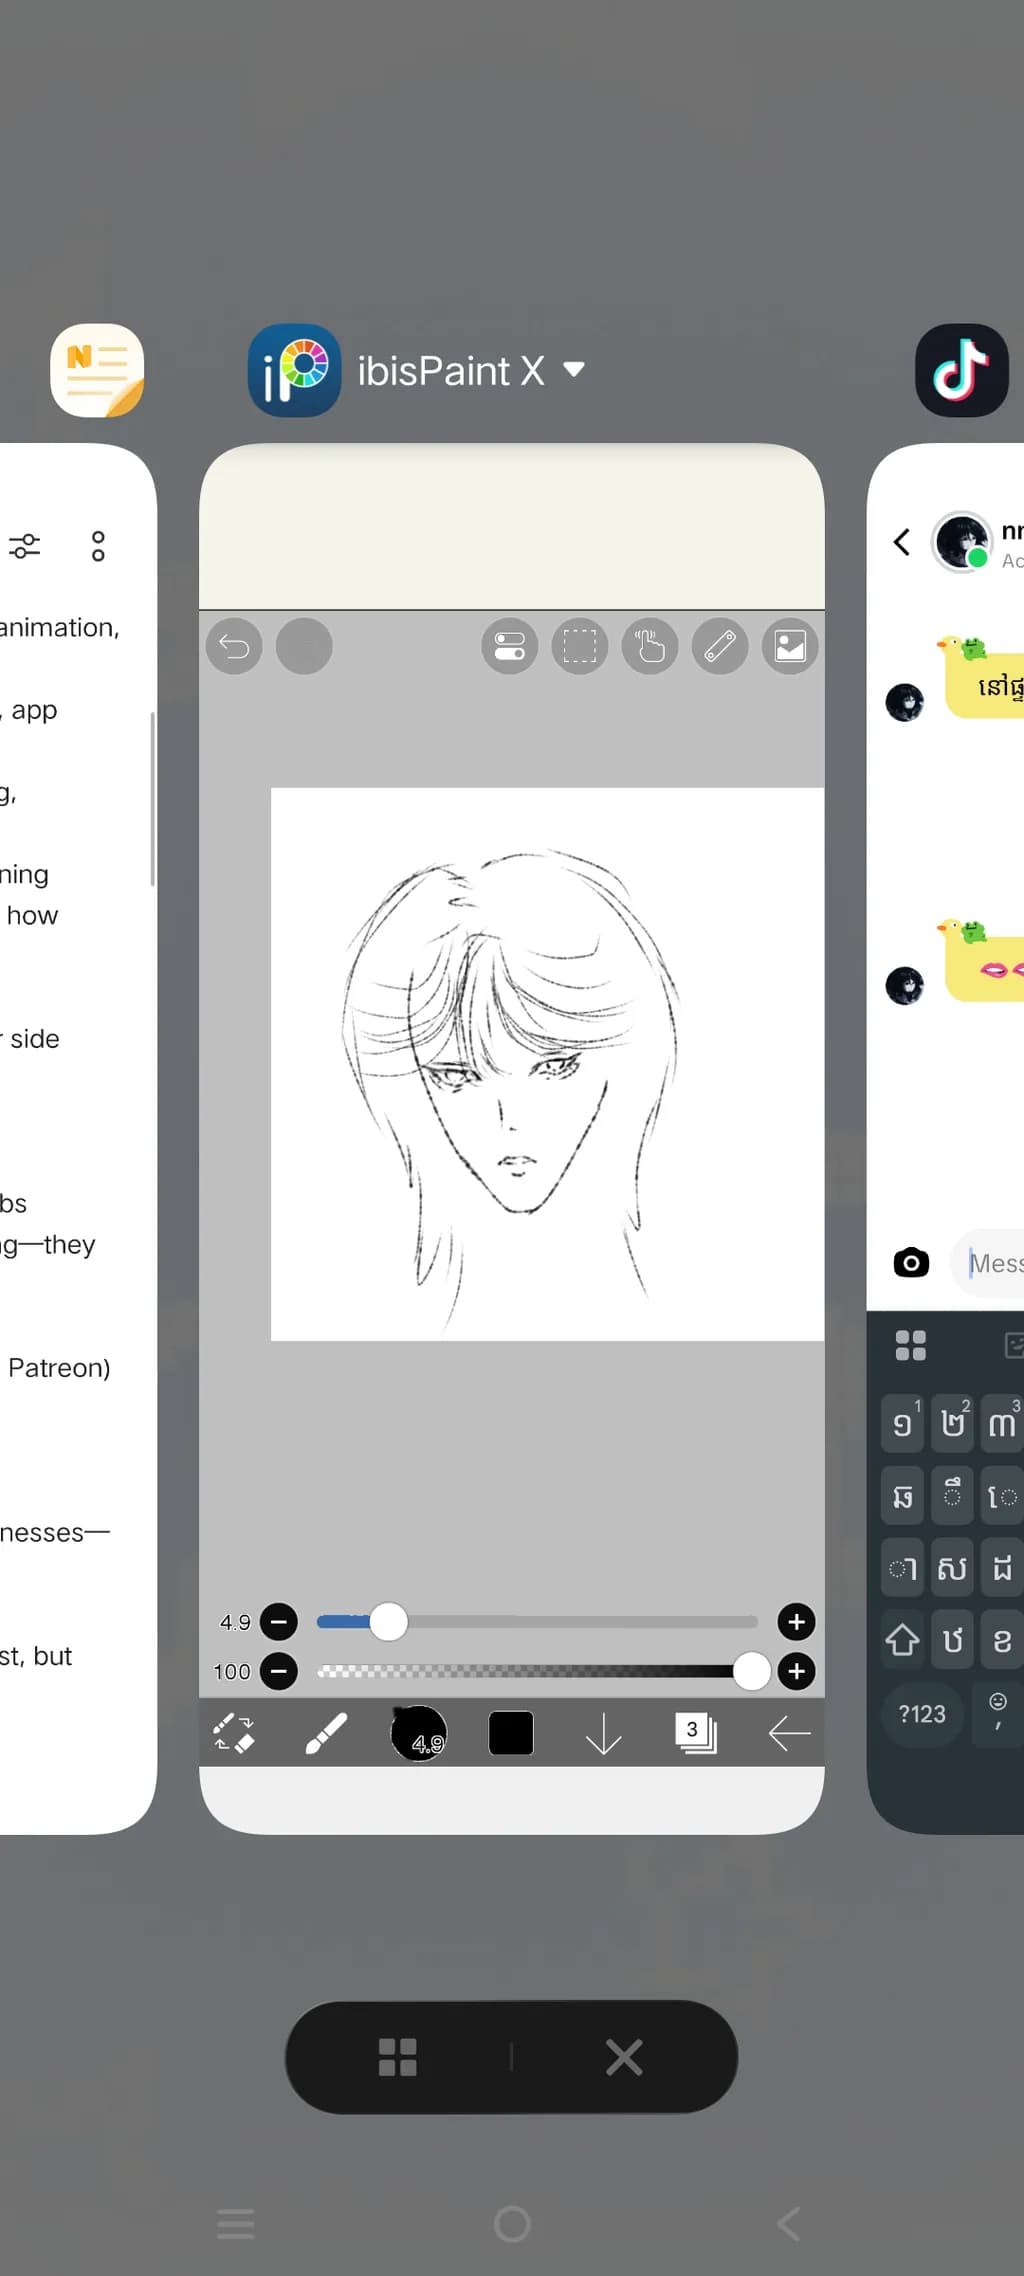Tap the ibisPaint X app icon
1024x2276 pixels.
294,370
